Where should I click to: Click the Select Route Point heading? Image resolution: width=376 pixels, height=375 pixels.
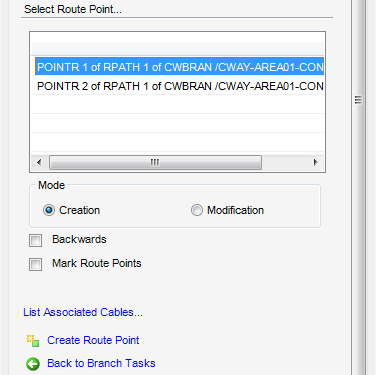(x=73, y=9)
